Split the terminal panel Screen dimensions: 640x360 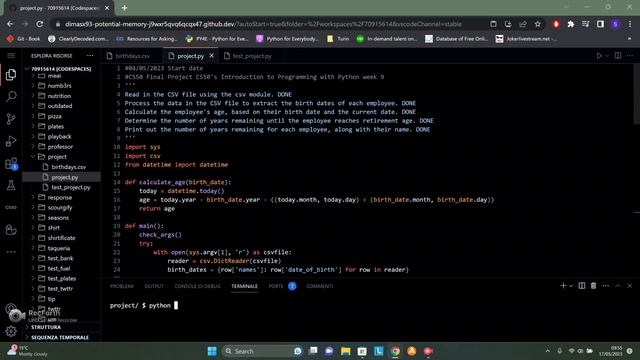(x=582, y=286)
